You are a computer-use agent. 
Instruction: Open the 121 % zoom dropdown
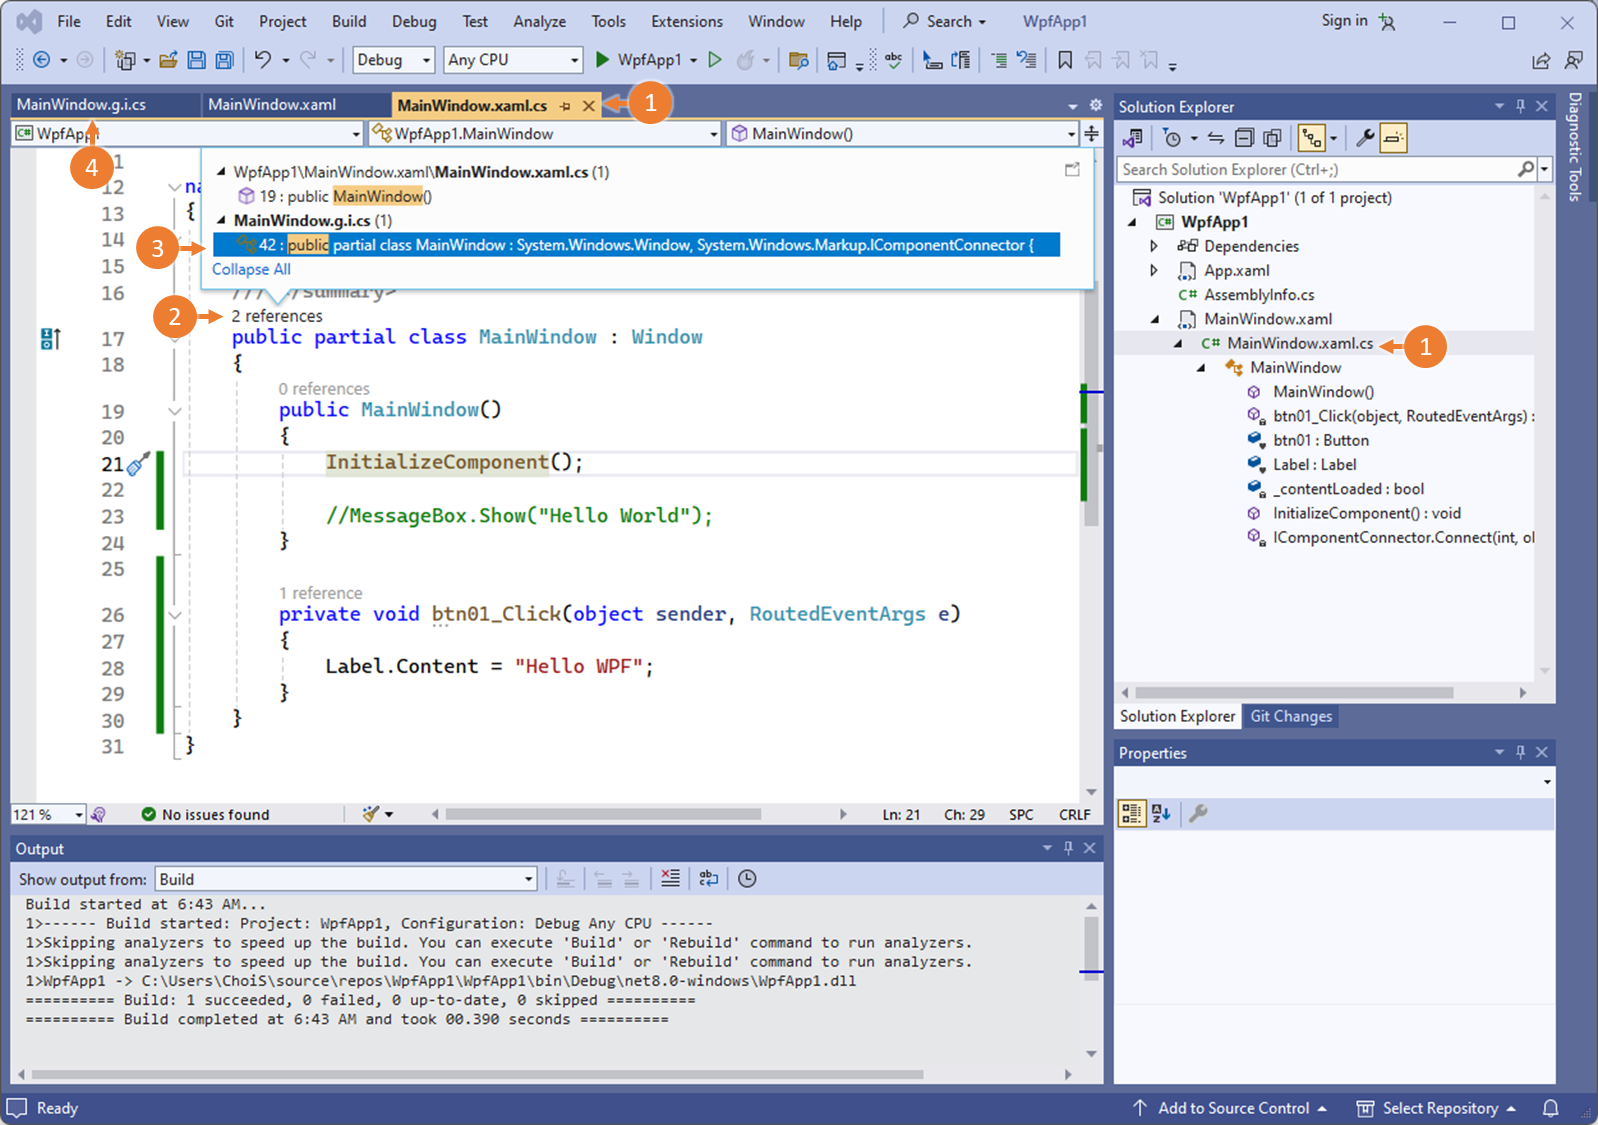coord(48,815)
